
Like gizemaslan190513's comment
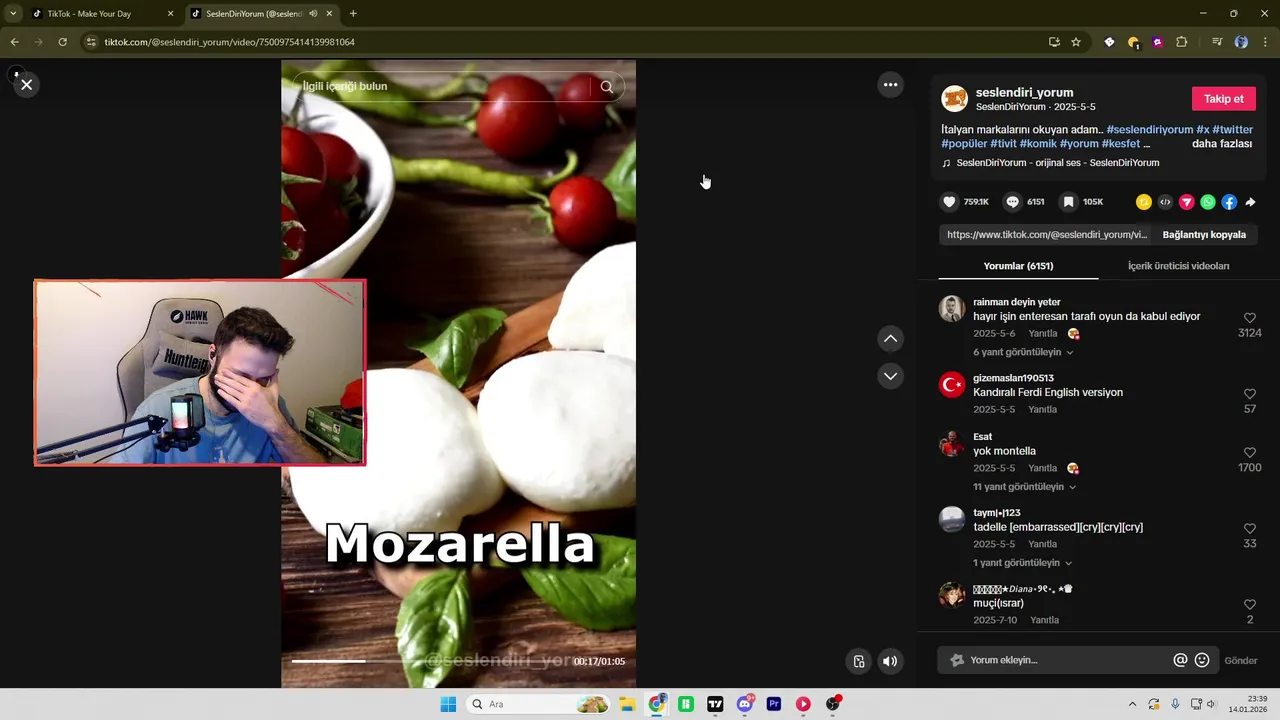[x=1249, y=394]
